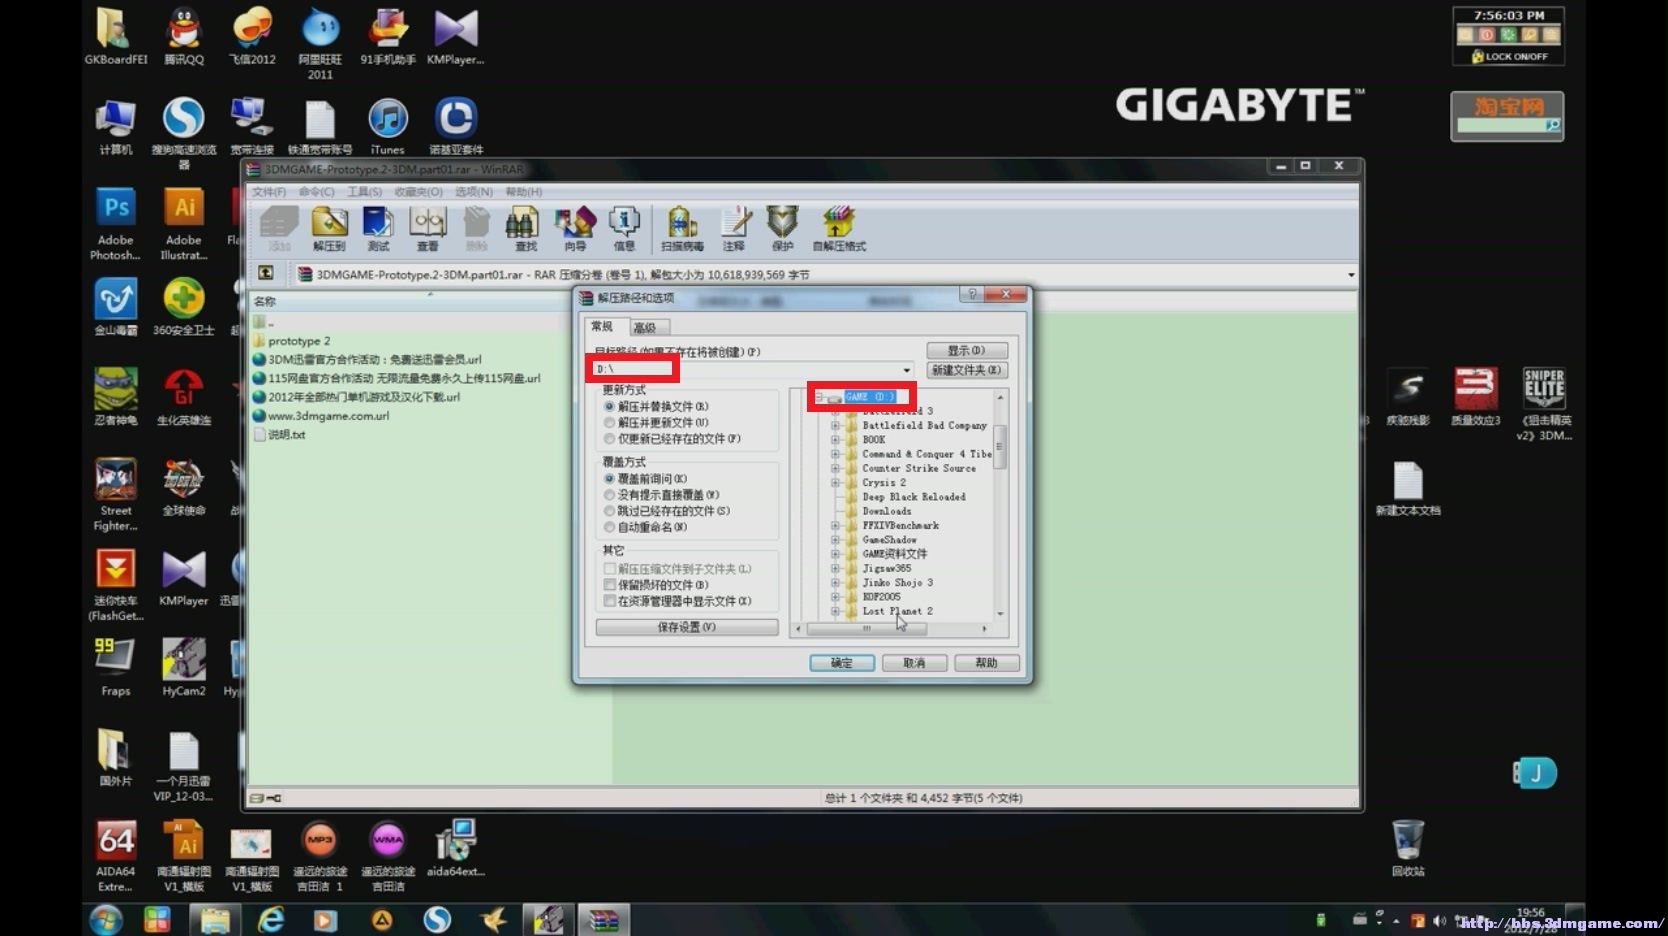Expand the Counter Strike Source folder node
Viewport: 1668px width, 936px height.
pyautogui.click(x=835, y=468)
